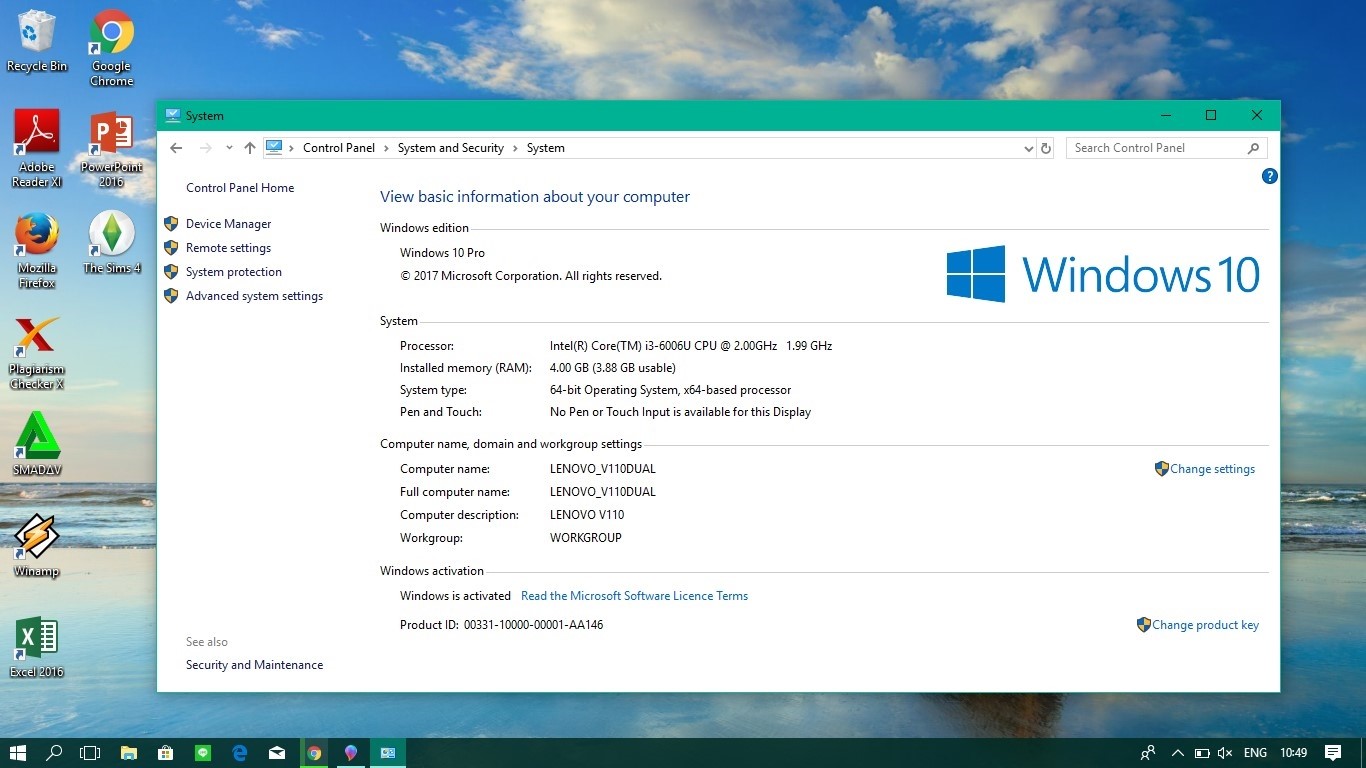Select the PowerPoint 2016 desktop icon
Screen dimensions: 1366x768
tap(112, 149)
